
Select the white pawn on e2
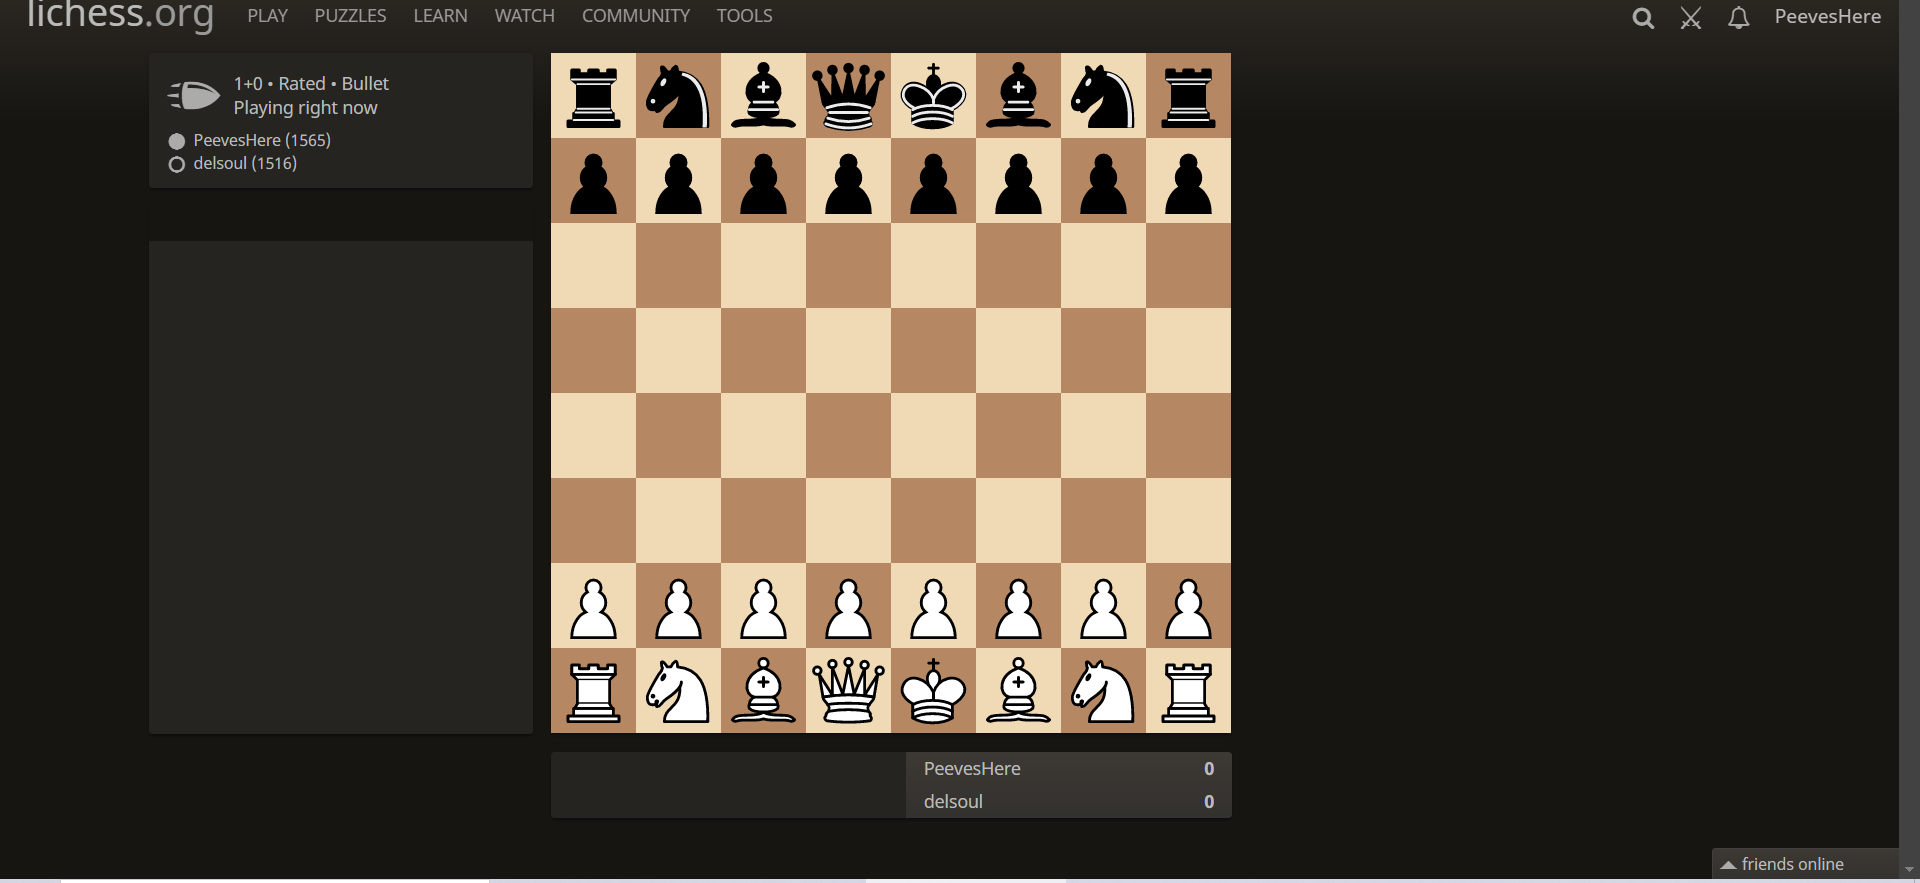[x=933, y=606]
